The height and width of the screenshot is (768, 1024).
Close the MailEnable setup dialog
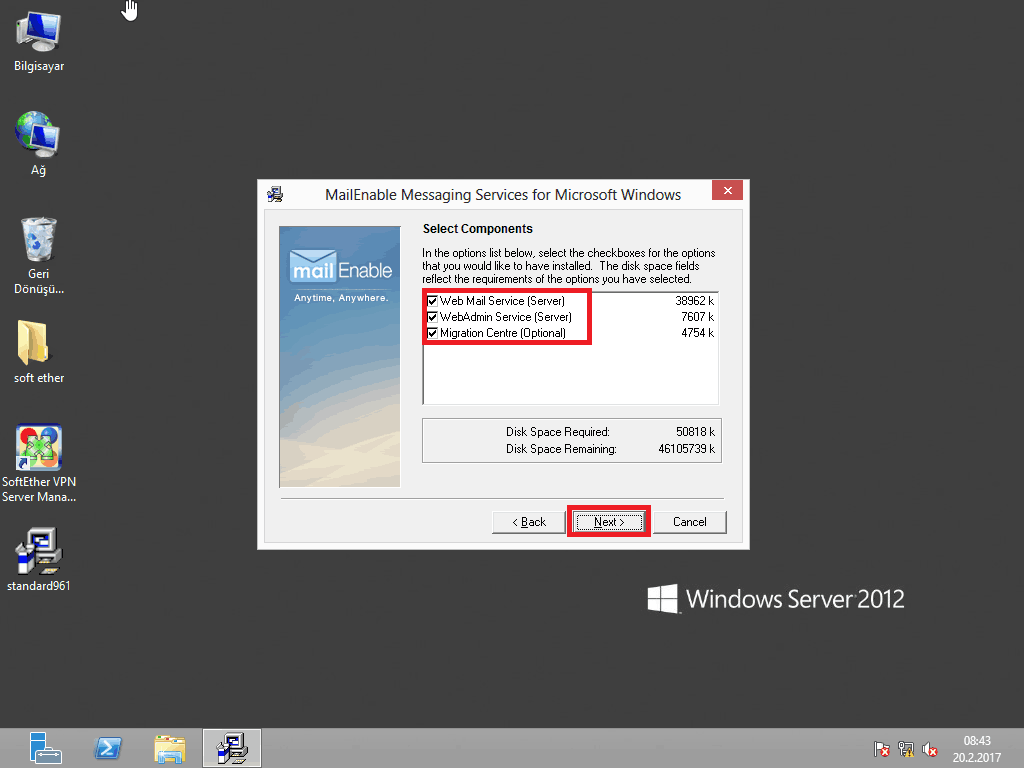coord(728,191)
